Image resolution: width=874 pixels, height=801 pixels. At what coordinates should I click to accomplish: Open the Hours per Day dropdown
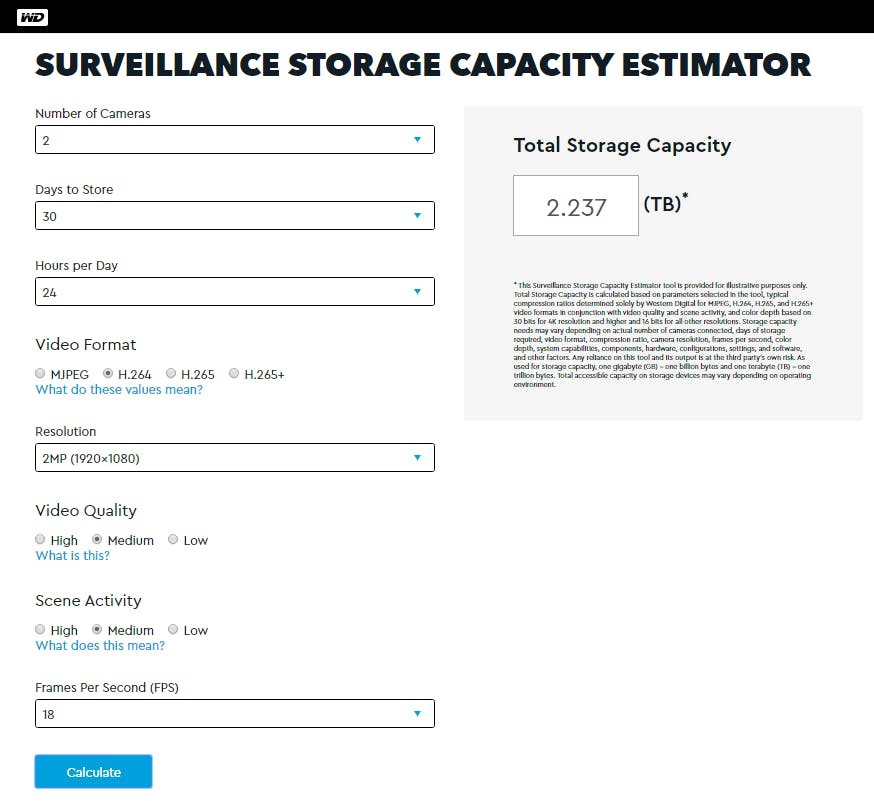tap(235, 292)
